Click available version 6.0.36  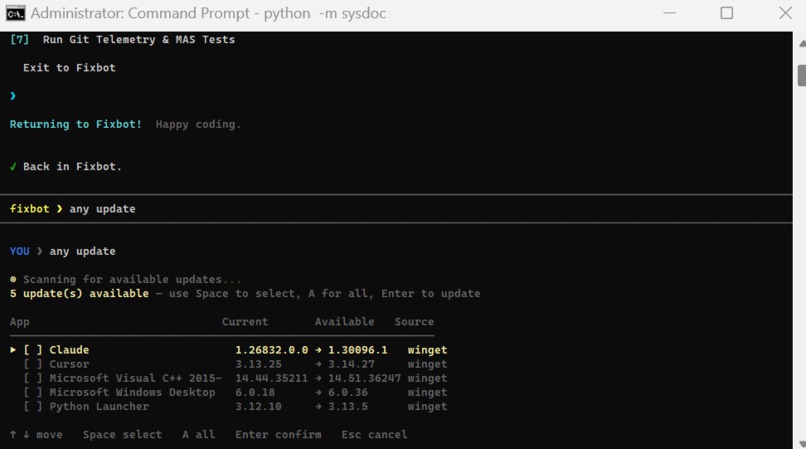click(x=348, y=392)
